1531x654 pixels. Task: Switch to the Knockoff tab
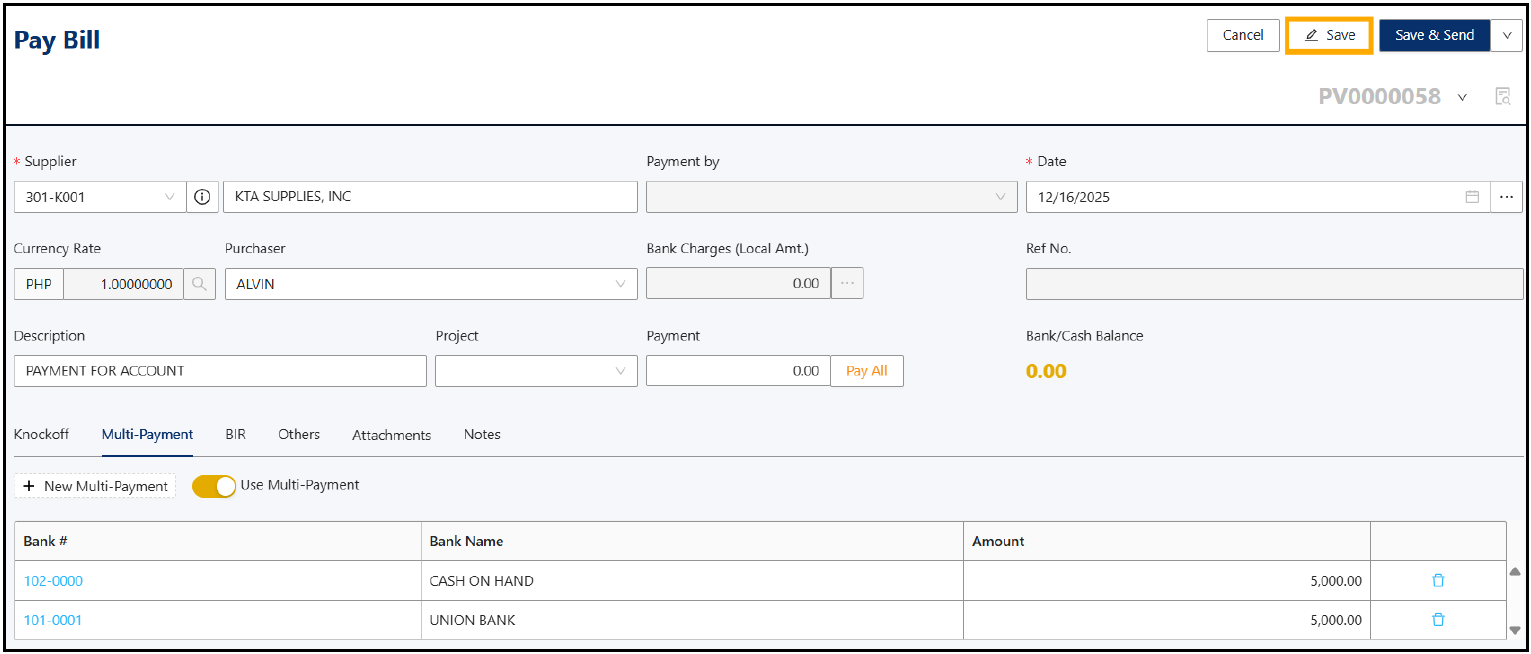[41, 434]
